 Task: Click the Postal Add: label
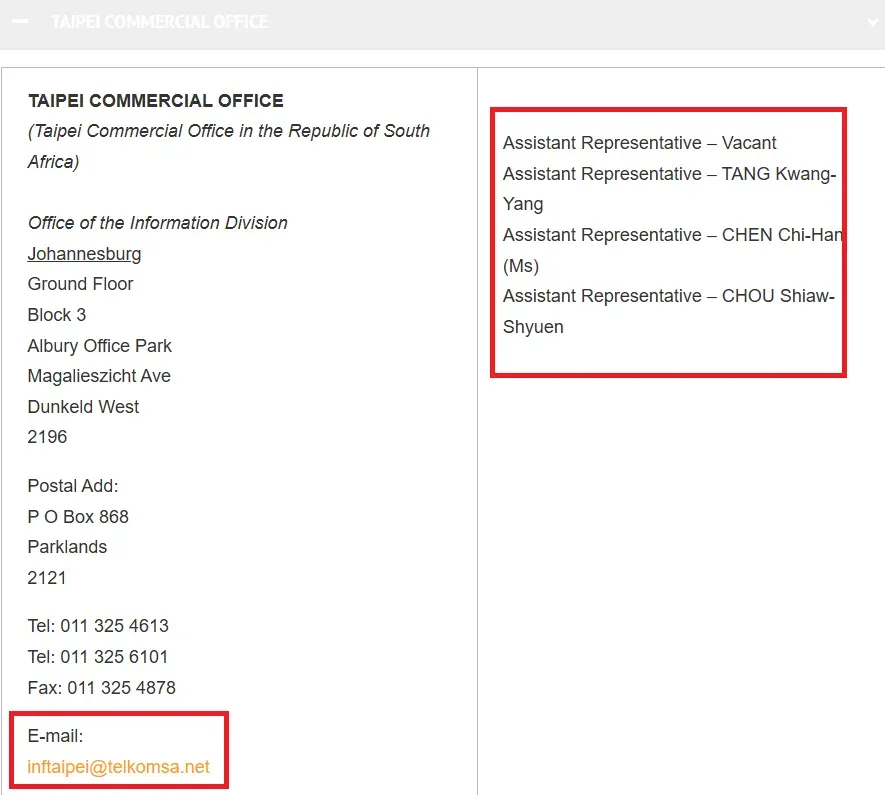(x=73, y=486)
